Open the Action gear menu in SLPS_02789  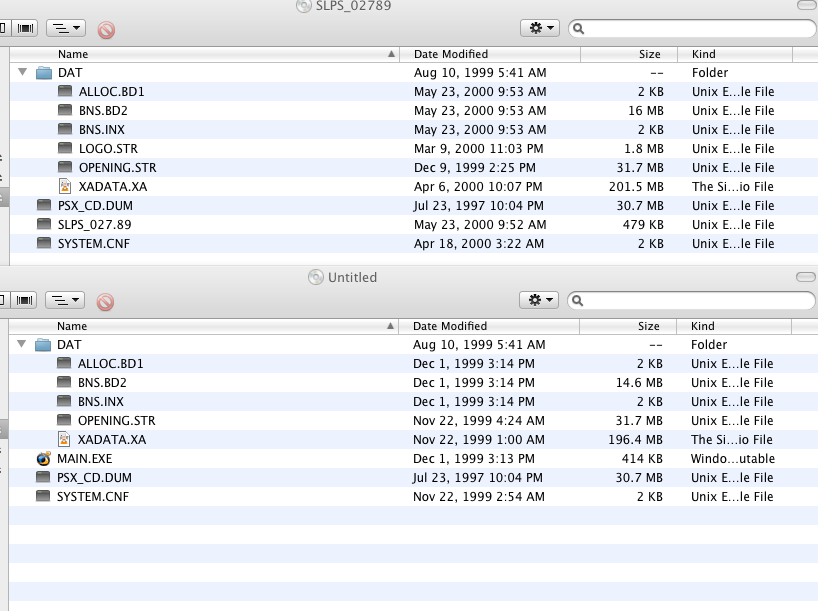coord(540,29)
